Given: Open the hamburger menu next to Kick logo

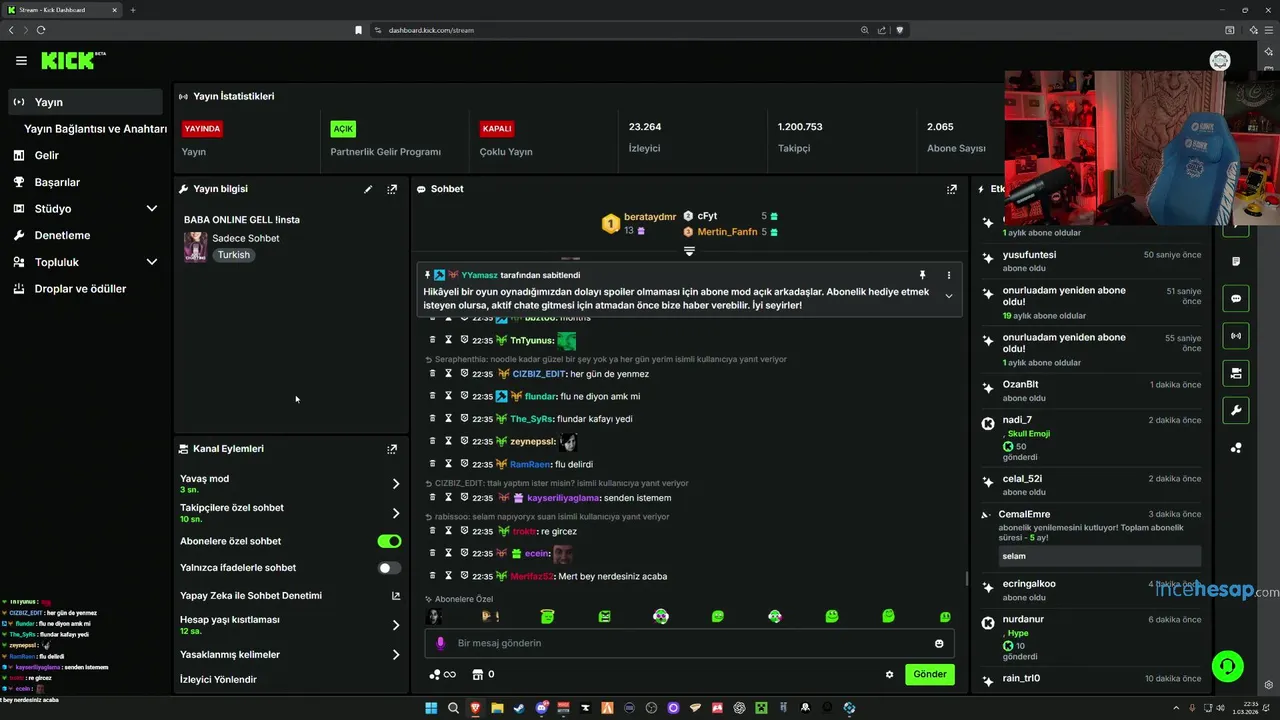Looking at the screenshot, I should point(21,61).
